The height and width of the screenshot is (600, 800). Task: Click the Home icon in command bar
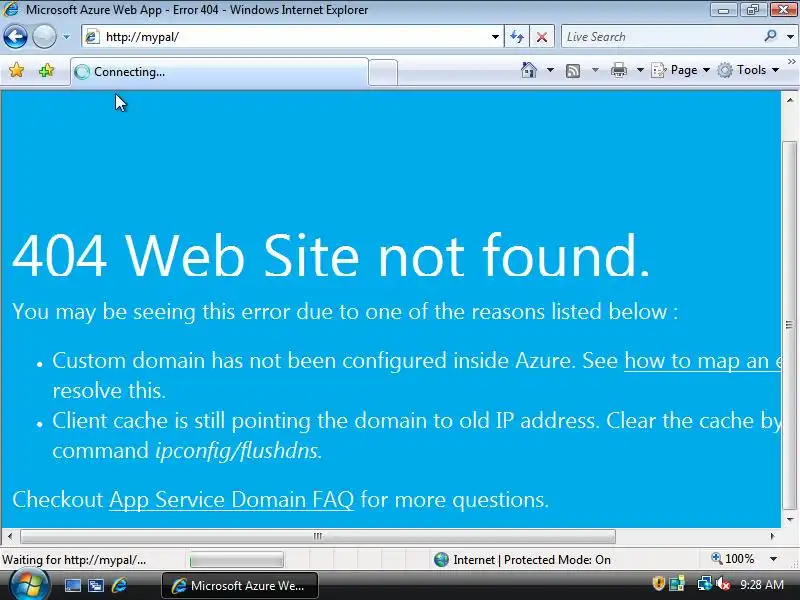click(x=529, y=70)
